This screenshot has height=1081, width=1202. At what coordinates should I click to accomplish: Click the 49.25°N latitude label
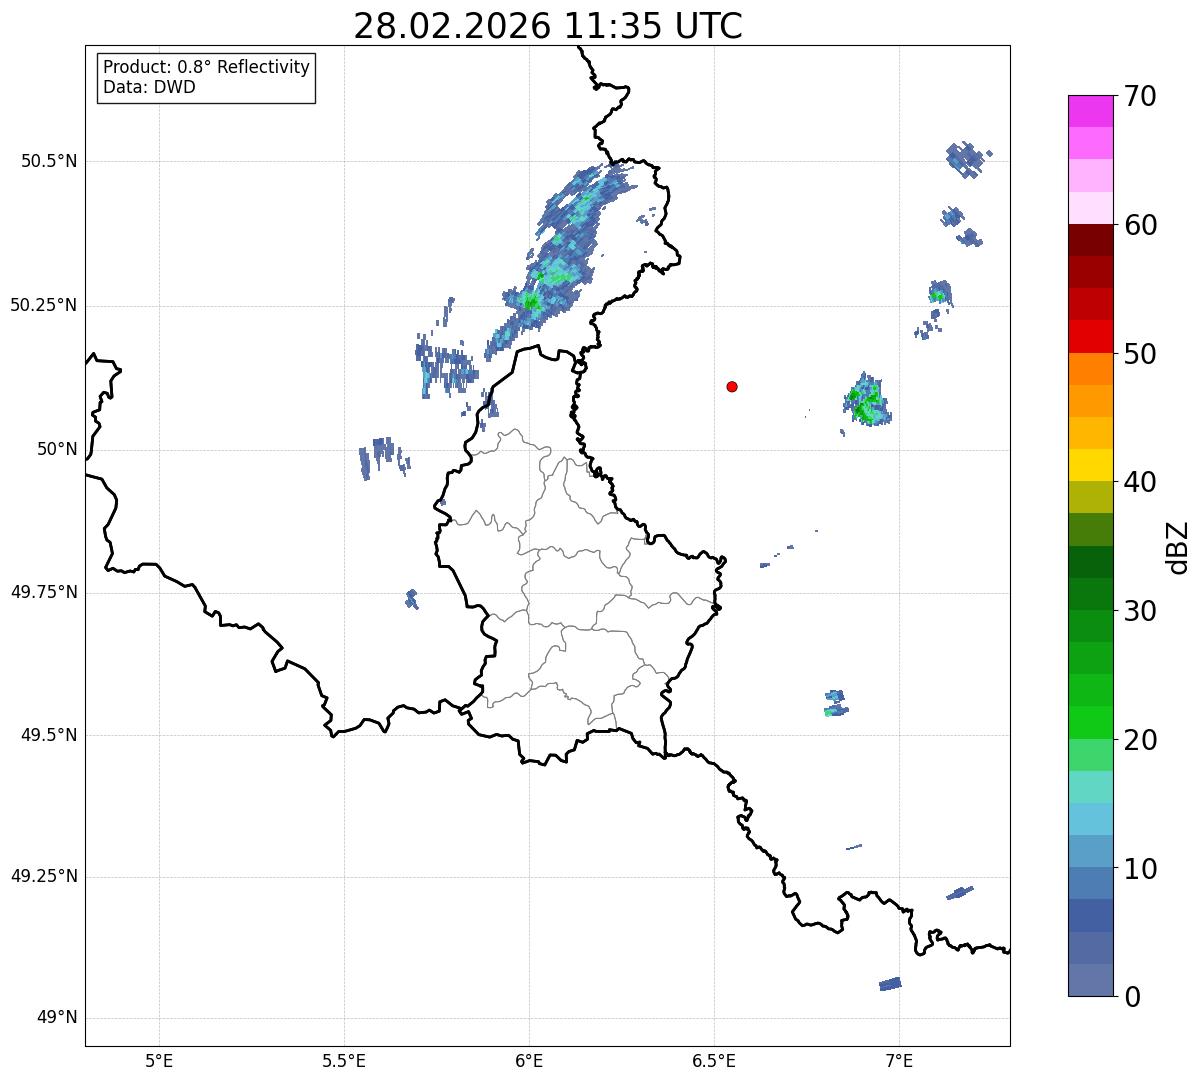43,876
